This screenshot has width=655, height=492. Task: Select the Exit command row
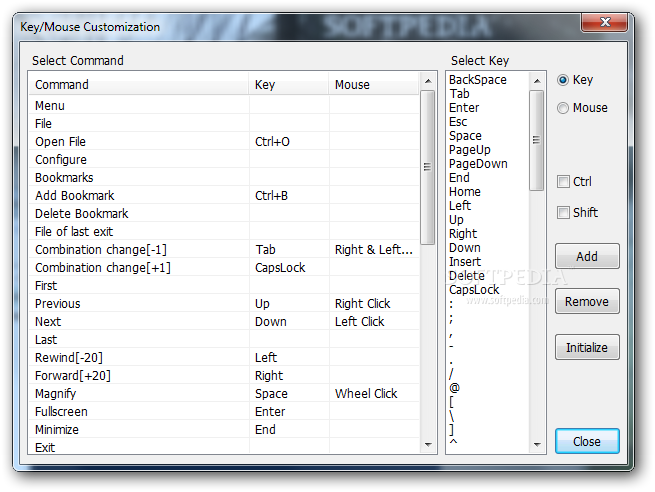click(224, 446)
